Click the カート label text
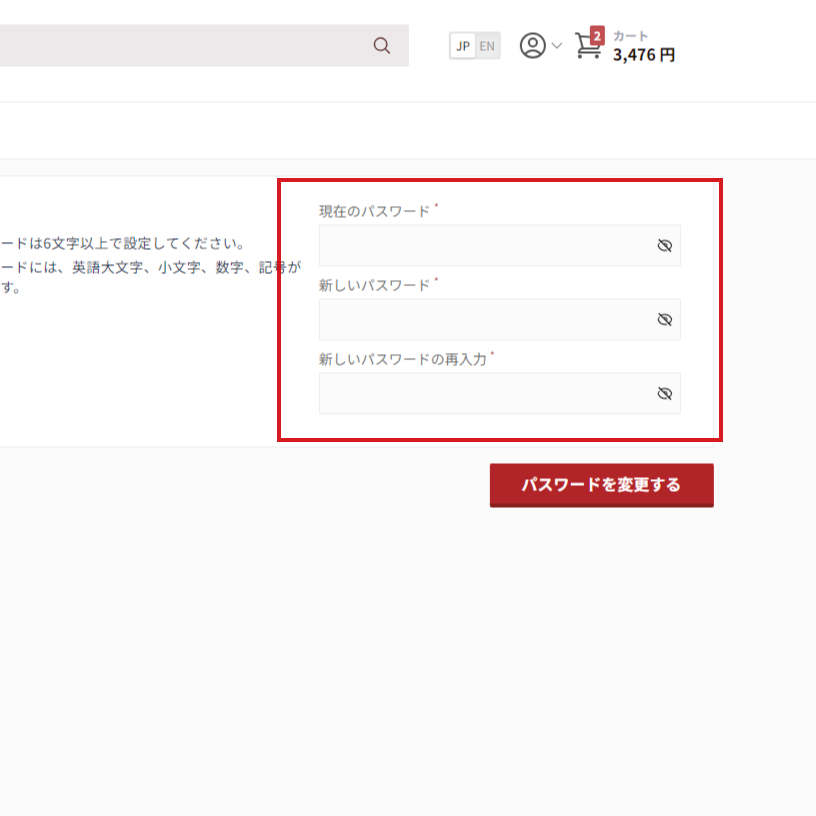The image size is (816, 816). click(x=630, y=36)
